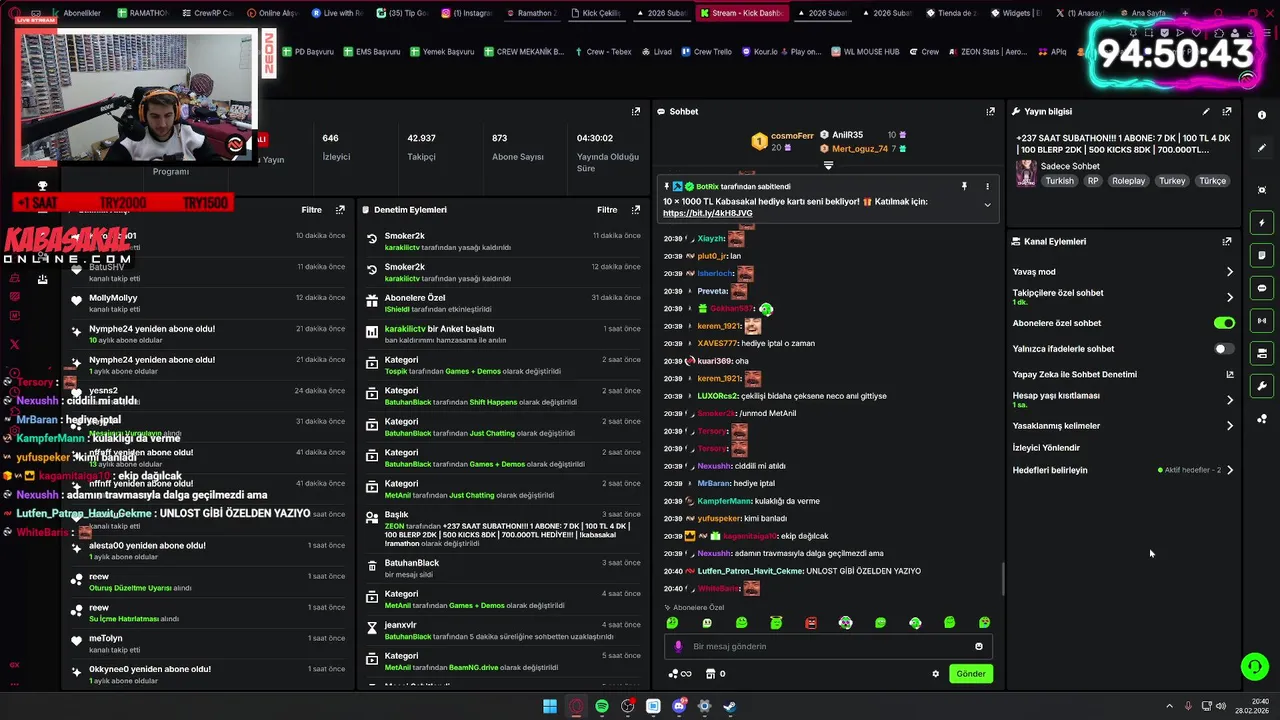The height and width of the screenshot is (720, 1280).
Task: Click the taskbar volume icon
Action: 1221,706
